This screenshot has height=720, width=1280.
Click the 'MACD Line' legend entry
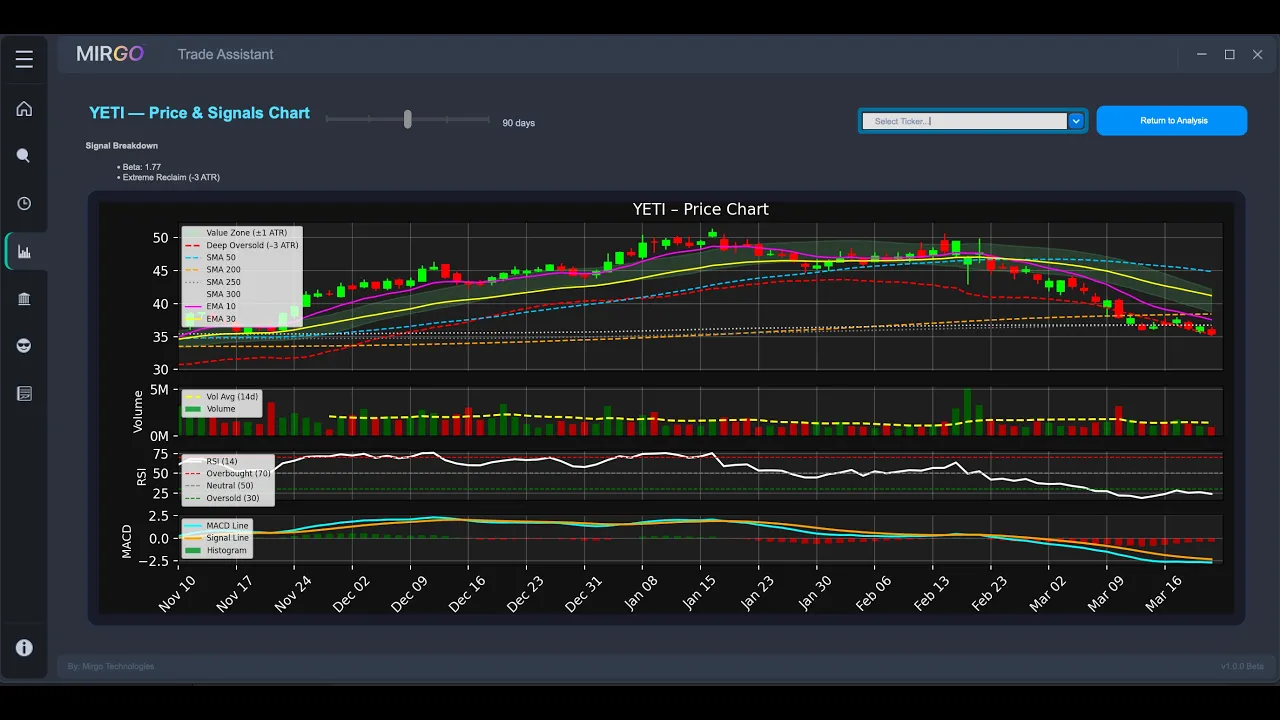point(217,525)
